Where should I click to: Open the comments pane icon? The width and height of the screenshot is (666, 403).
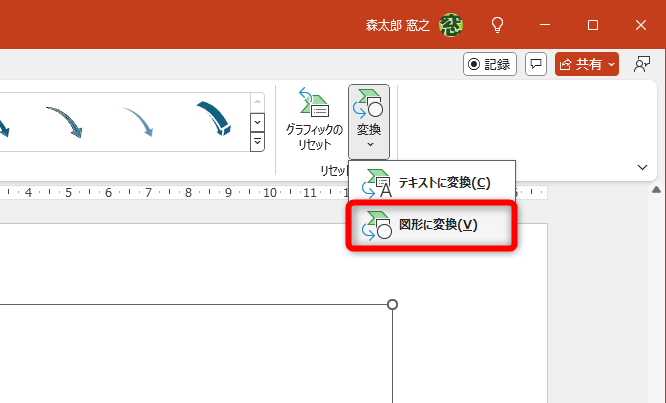point(536,64)
